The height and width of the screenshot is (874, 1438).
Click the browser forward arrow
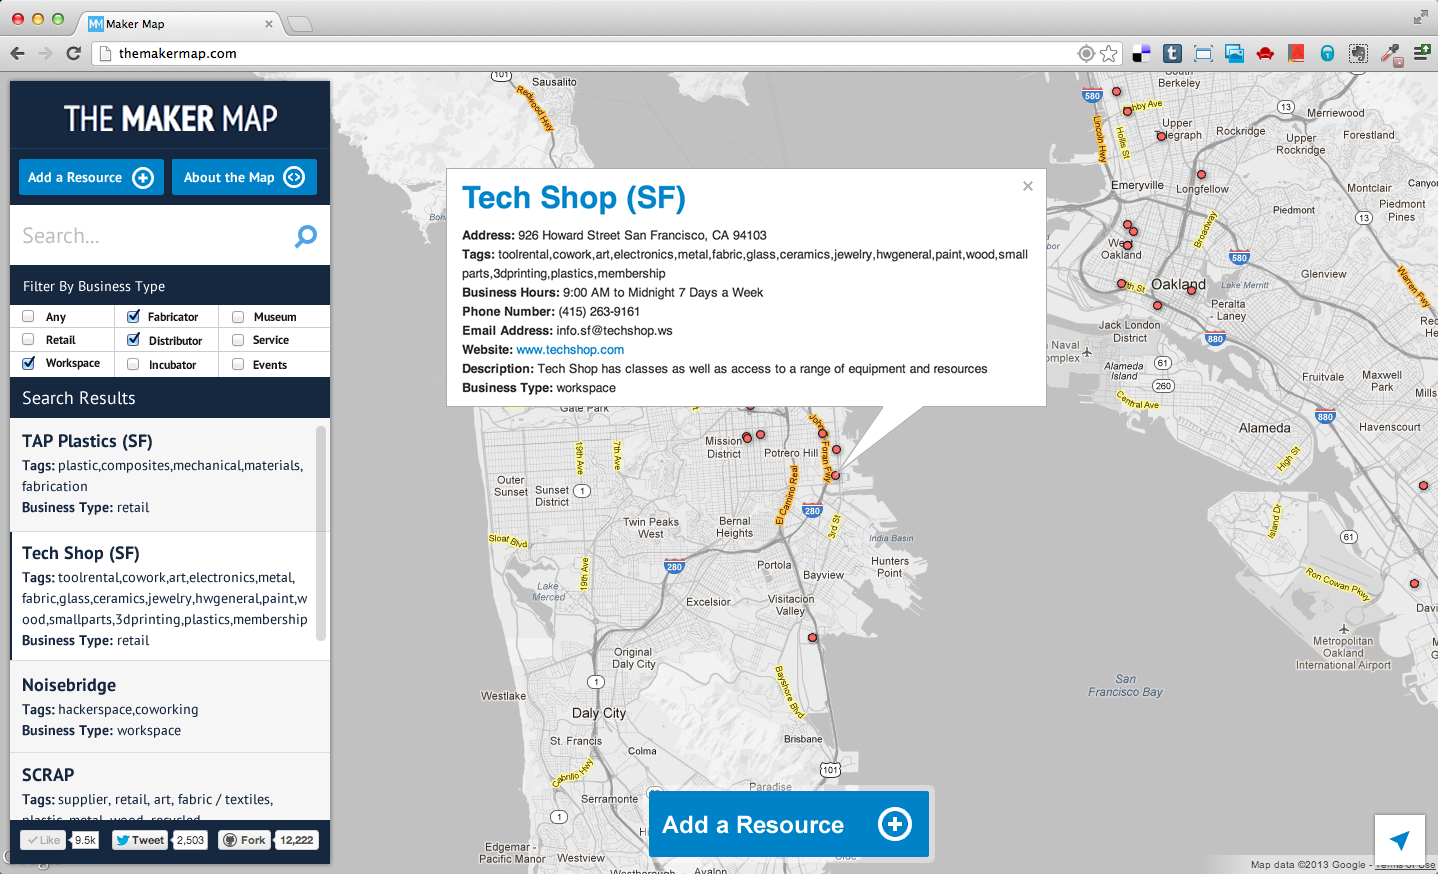(45, 53)
